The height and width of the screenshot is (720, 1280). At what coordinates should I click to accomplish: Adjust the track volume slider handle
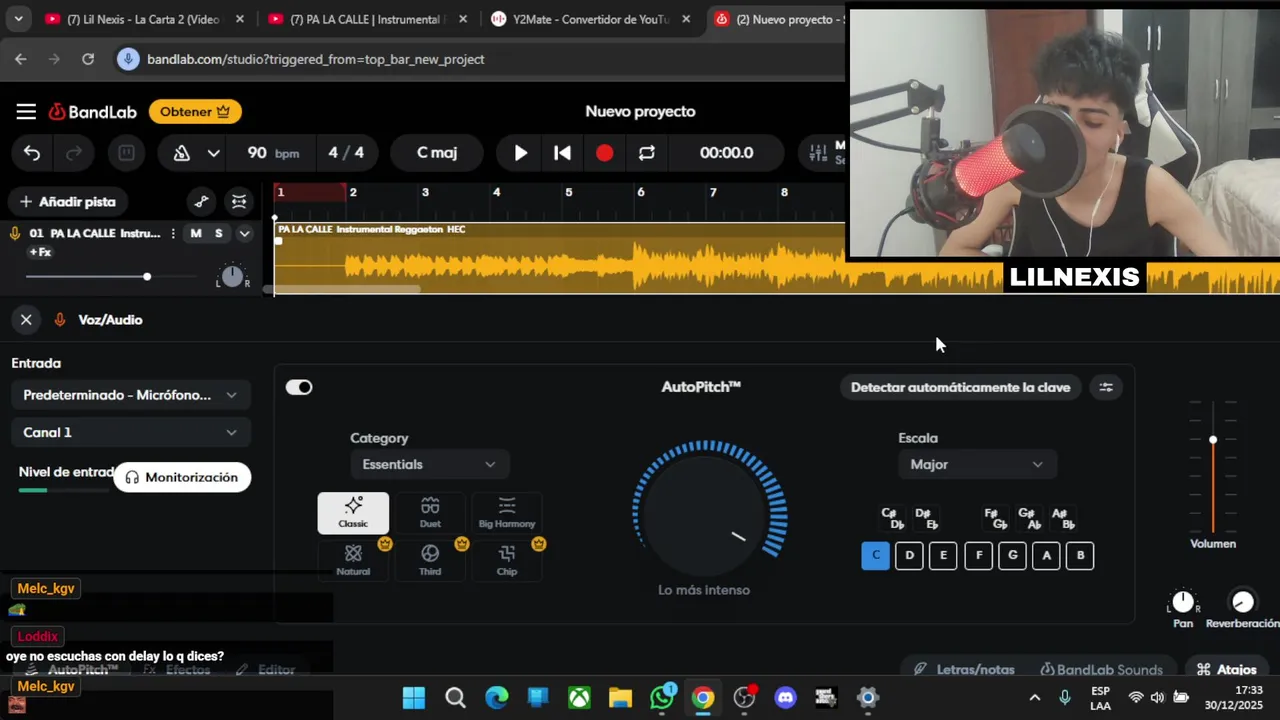point(147,276)
